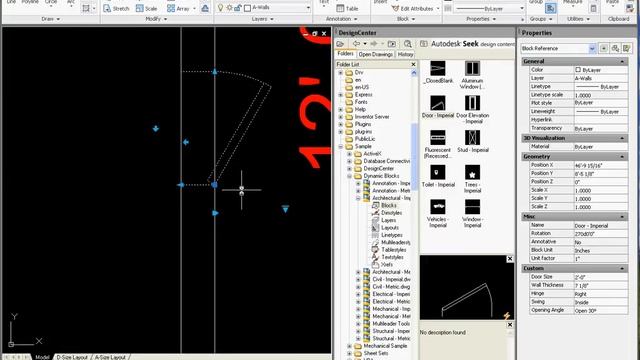Collapse the Geometry section in Properties
The height and width of the screenshot is (360, 640).
pos(622,157)
